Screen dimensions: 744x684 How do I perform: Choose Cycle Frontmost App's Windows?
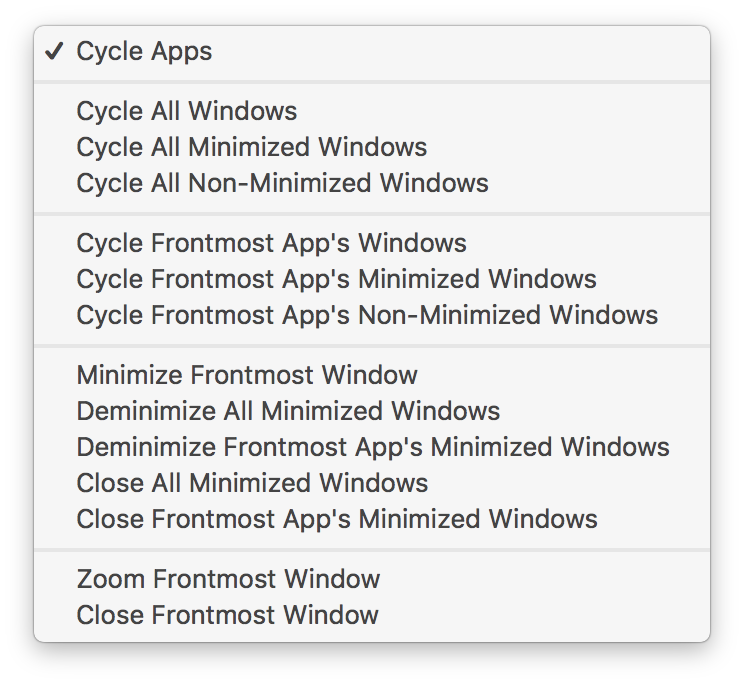click(x=271, y=243)
